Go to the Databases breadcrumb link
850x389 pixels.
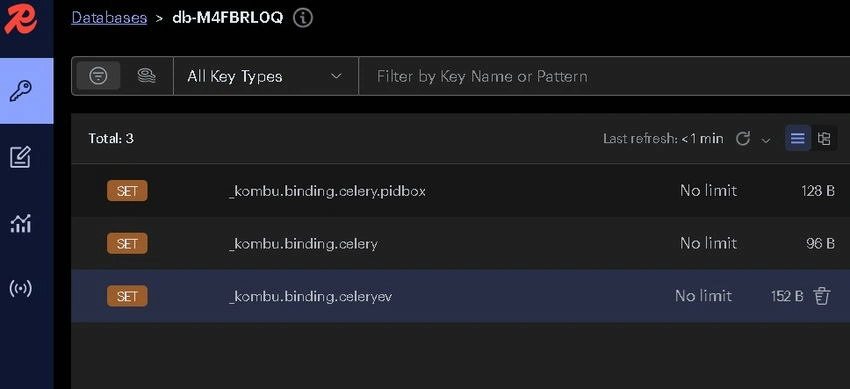click(x=109, y=17)
